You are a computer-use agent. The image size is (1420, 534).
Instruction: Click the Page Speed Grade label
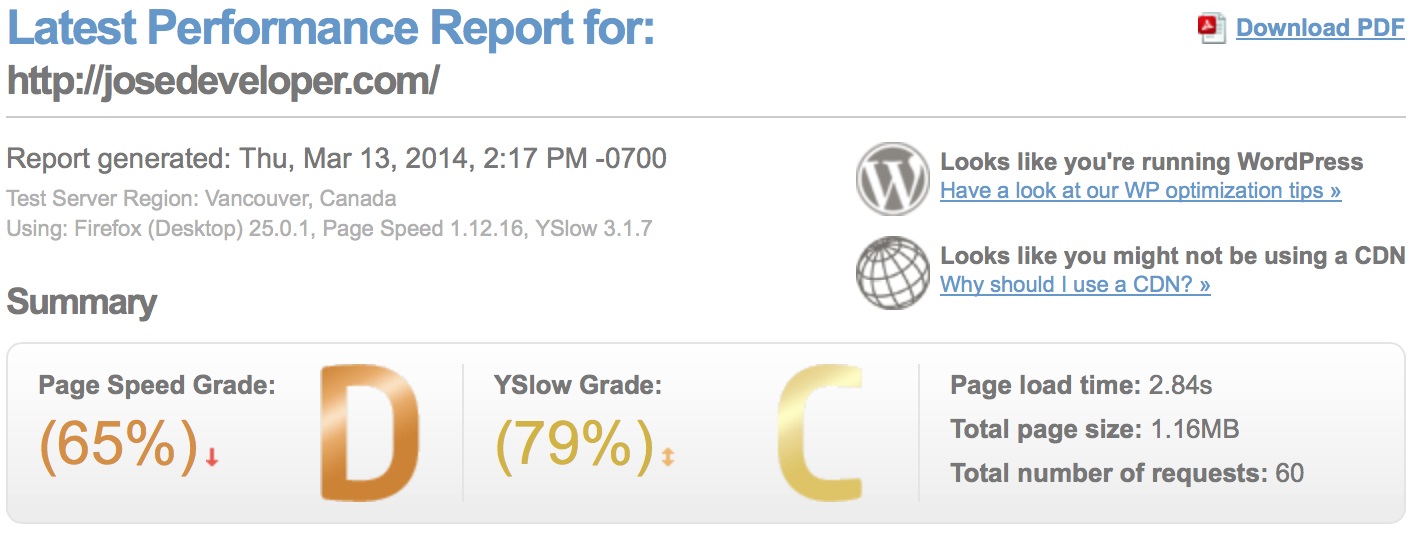(157, 384)
